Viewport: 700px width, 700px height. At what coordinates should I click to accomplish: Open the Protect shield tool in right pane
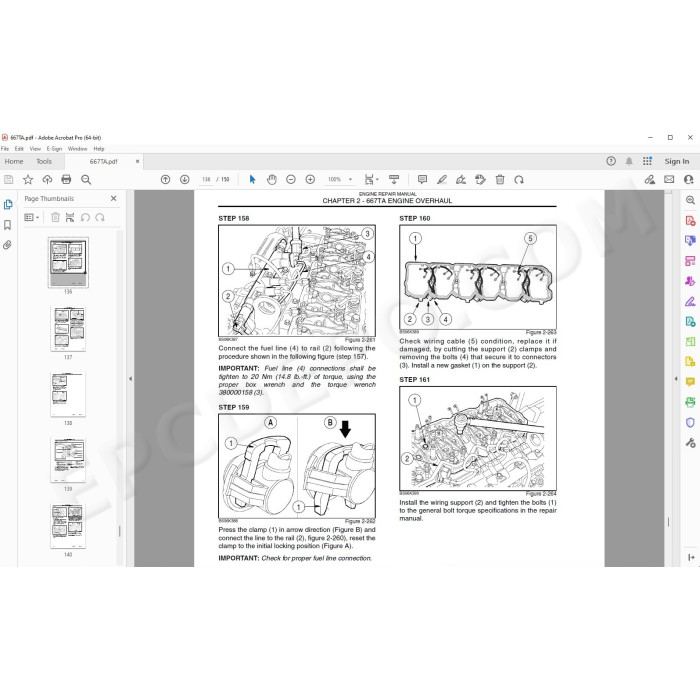[x=690, y=422]
